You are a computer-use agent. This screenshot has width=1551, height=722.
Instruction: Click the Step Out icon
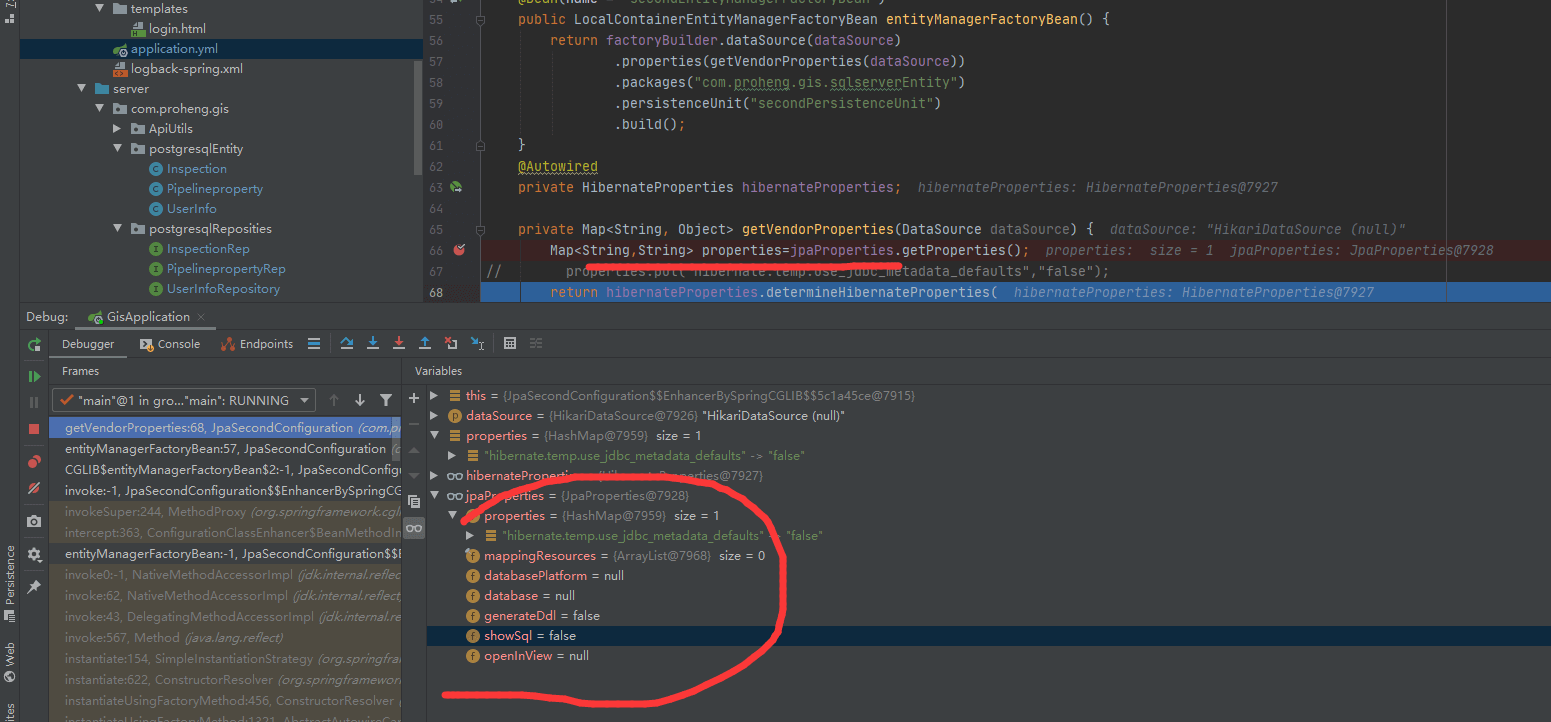pyautogui.click(x=425, y=343)
